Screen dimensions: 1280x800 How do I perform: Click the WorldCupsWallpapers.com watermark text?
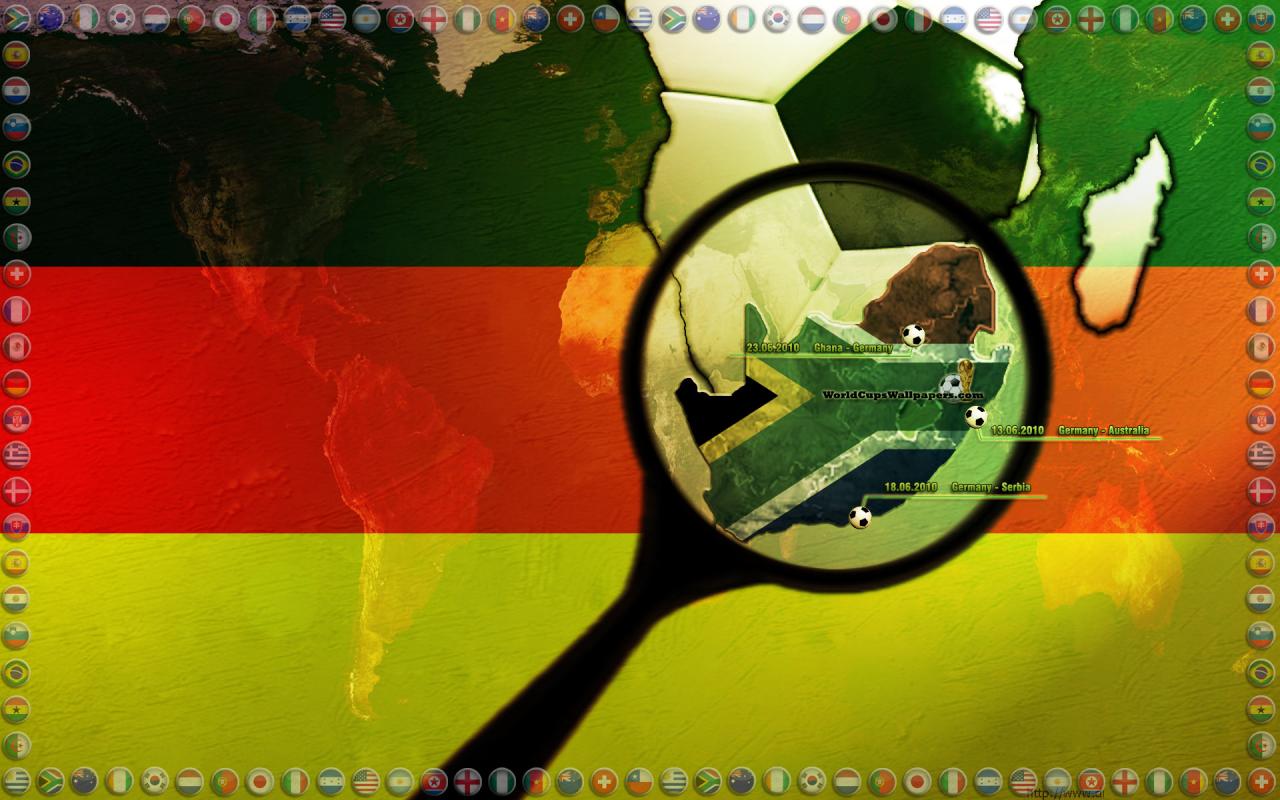point(895,395)
